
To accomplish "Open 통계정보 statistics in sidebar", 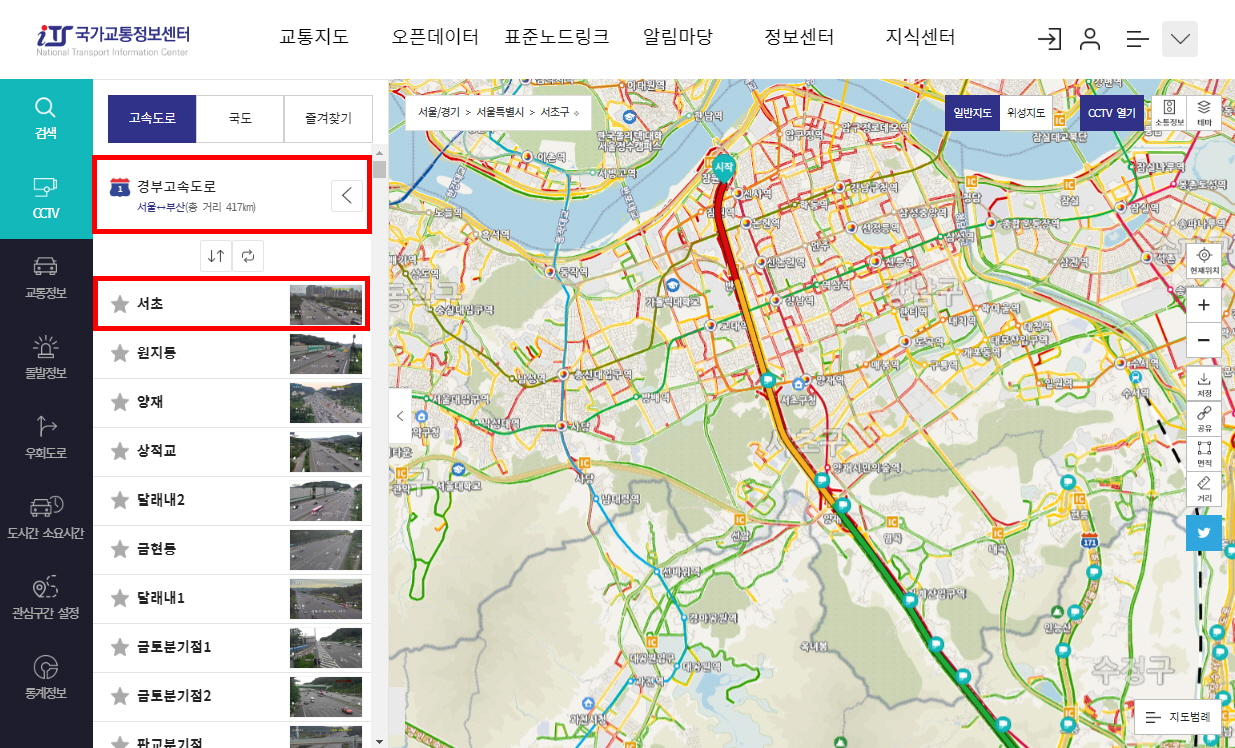I will pyautogui.click(x=46, y=678).
